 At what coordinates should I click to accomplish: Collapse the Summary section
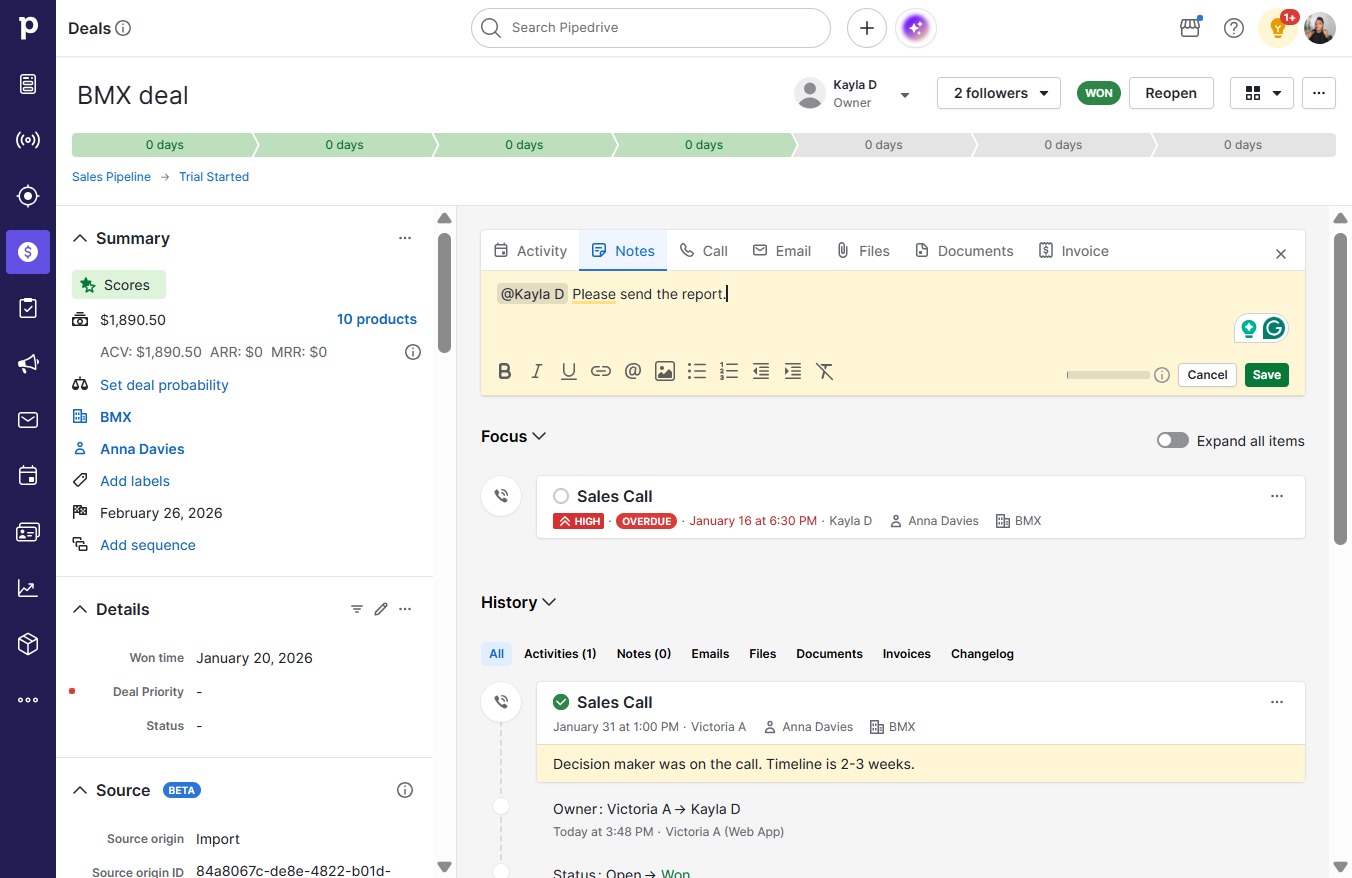click(x=80, y=238)
